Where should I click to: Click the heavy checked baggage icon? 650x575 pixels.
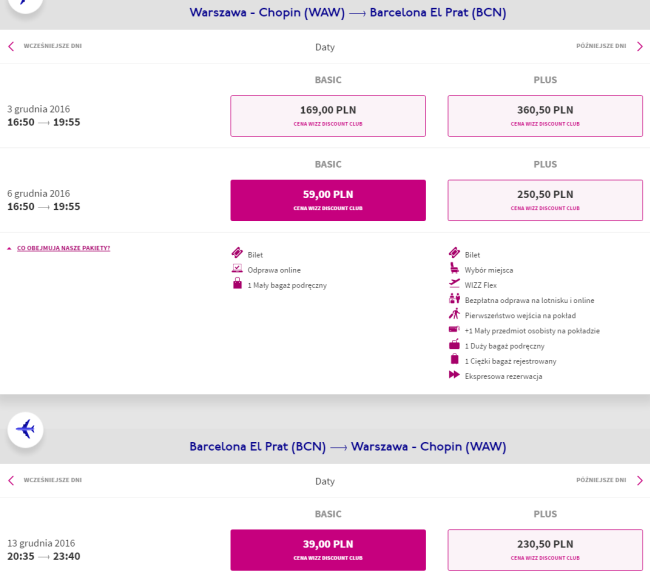pos(454,359)
